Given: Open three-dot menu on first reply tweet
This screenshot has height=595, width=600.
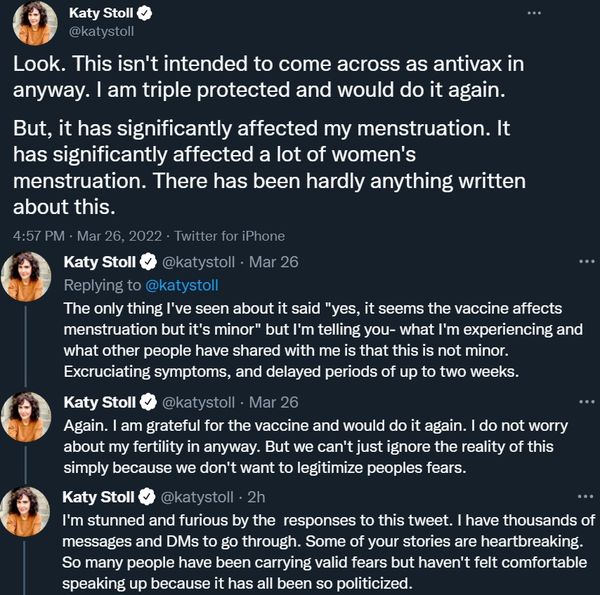Looking at the screenshot, I should (587, 262).
